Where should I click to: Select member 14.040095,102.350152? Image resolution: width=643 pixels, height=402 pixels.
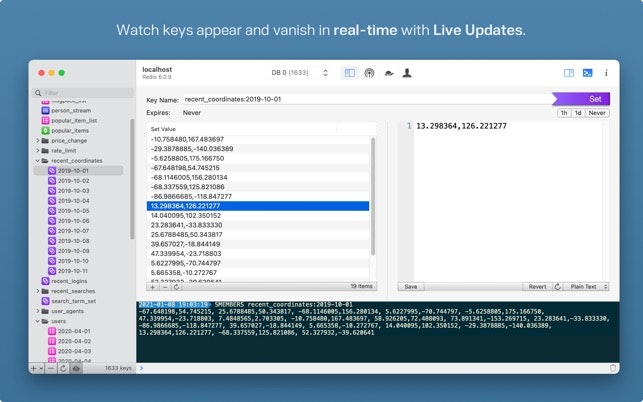[258, 215]
